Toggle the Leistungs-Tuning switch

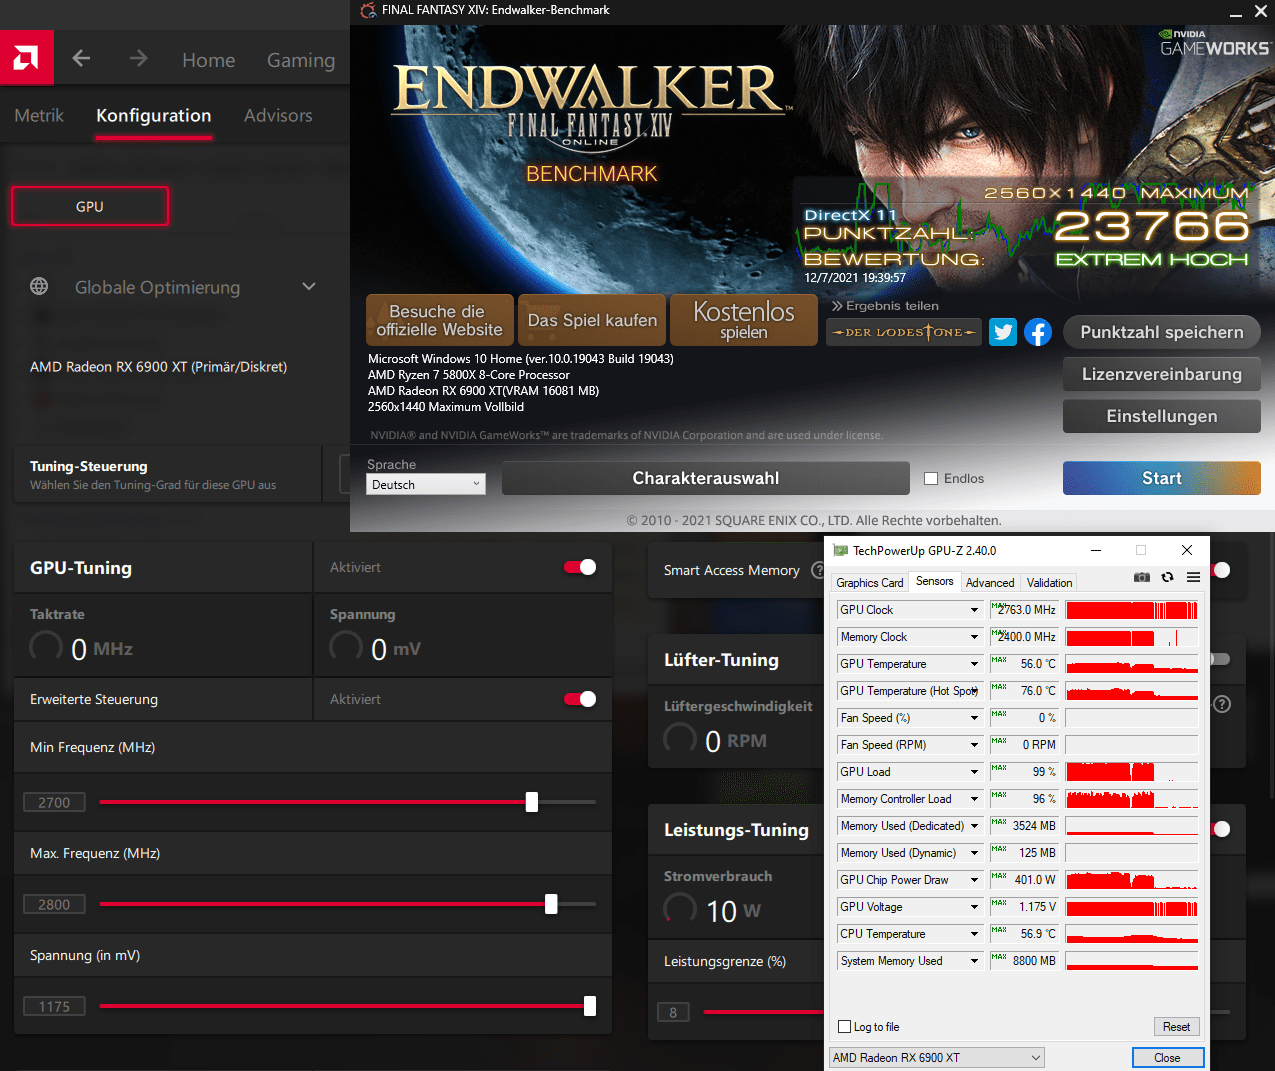pyautogui.click(x=1219, y=829)
